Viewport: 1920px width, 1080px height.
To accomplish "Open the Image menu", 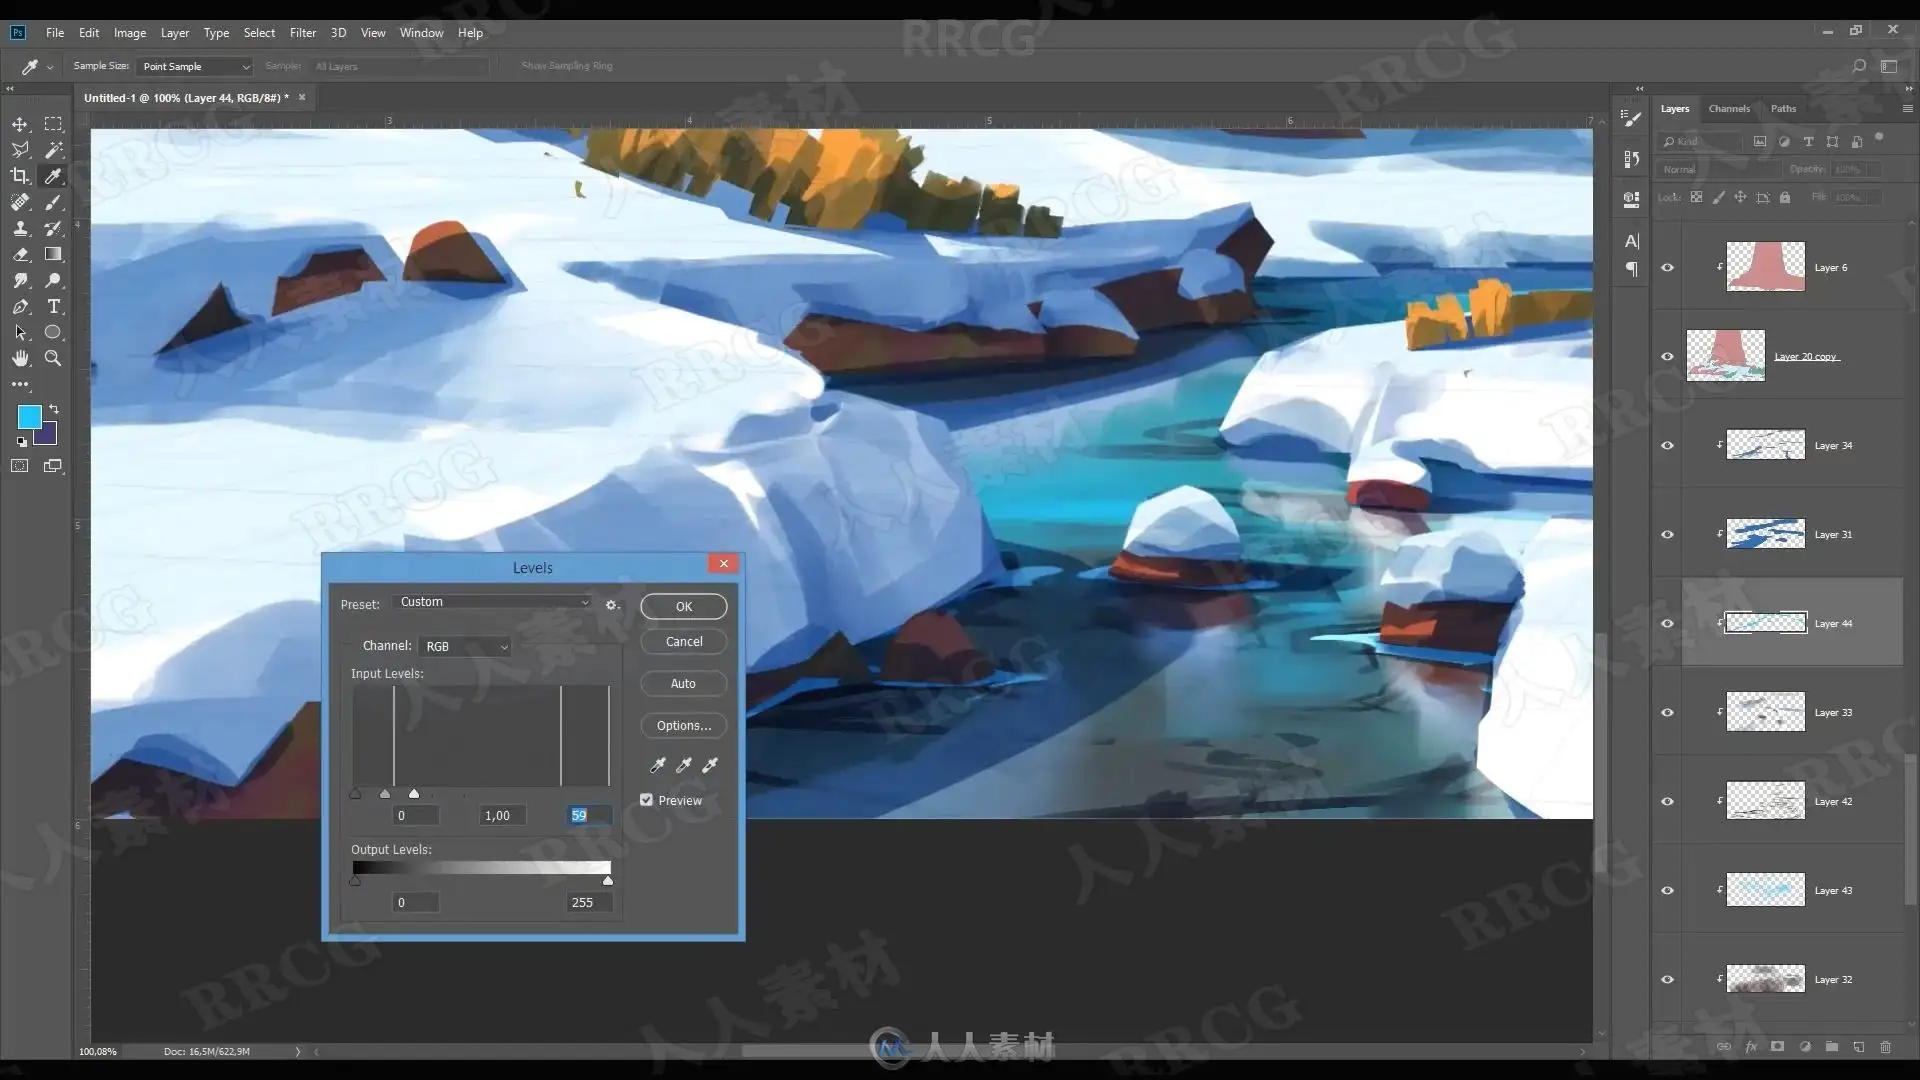I will (130, 33).
